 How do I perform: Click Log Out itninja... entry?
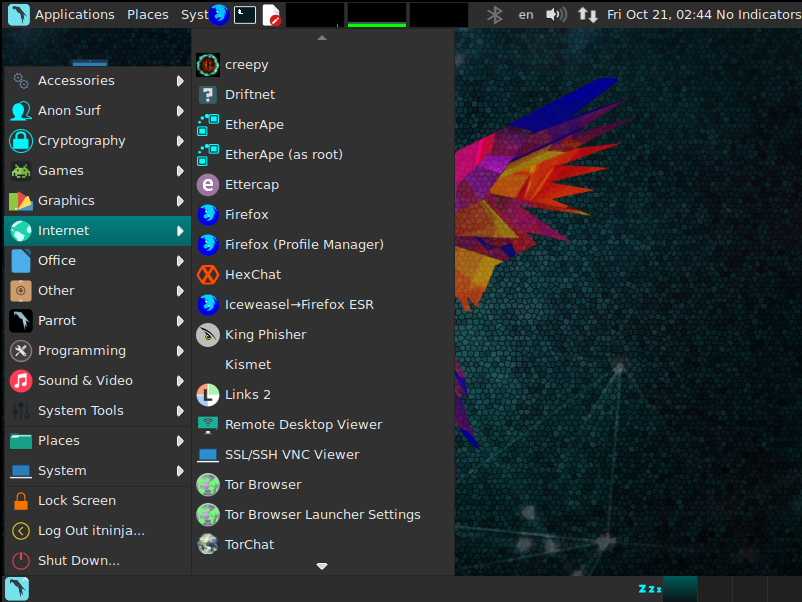tap(97, 531)
